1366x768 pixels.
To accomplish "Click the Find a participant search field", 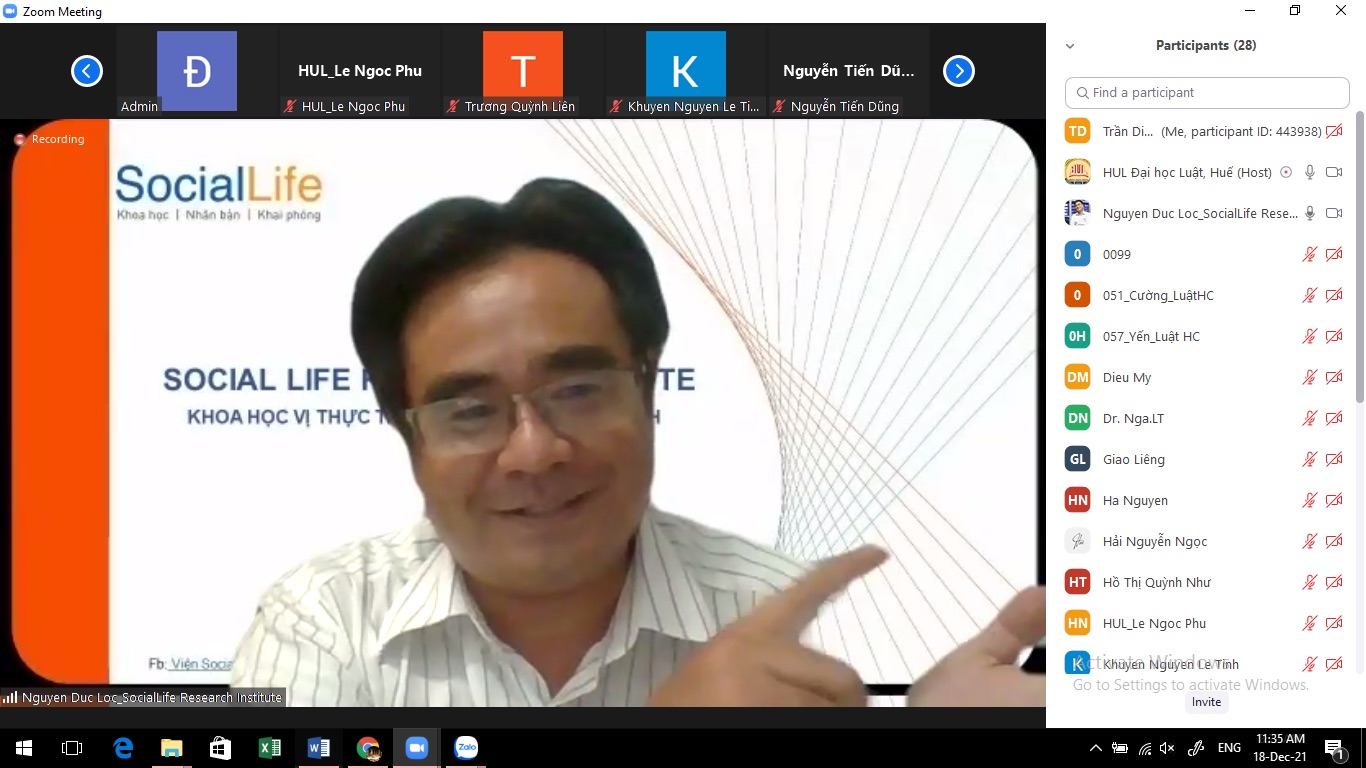I will [x=1207, y=93].
